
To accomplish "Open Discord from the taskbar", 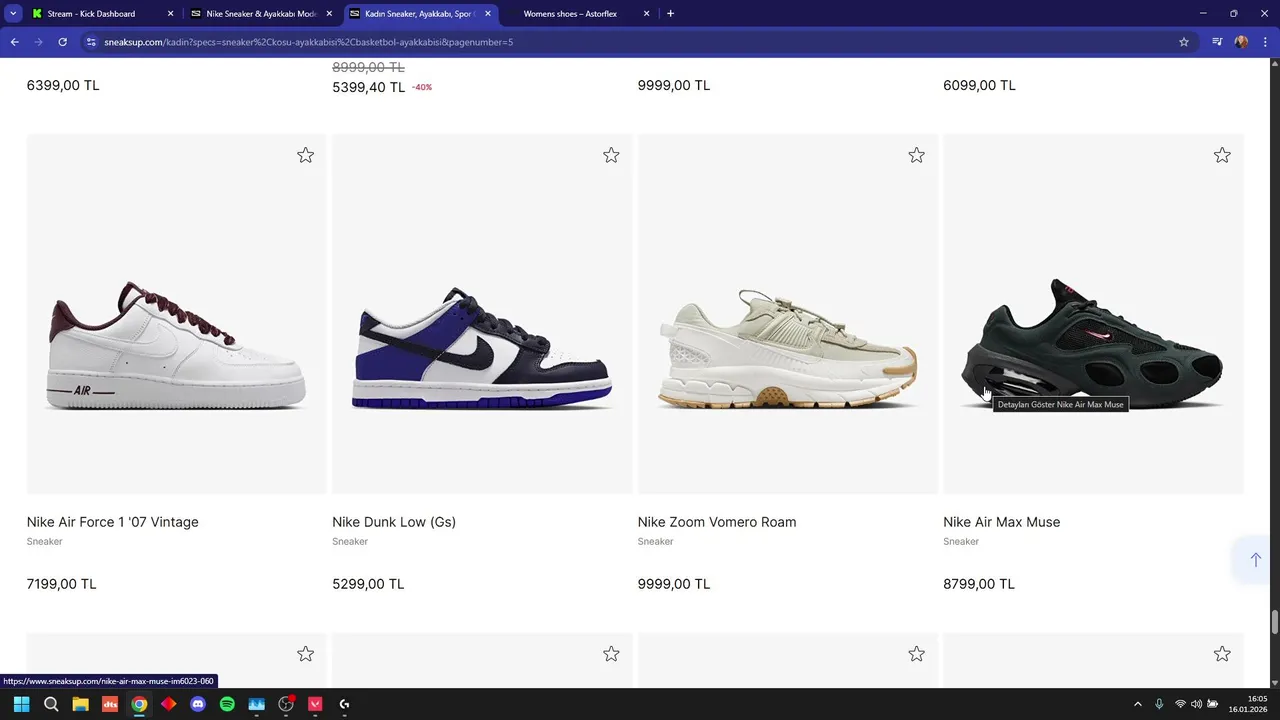I will [x=198, y=704].
